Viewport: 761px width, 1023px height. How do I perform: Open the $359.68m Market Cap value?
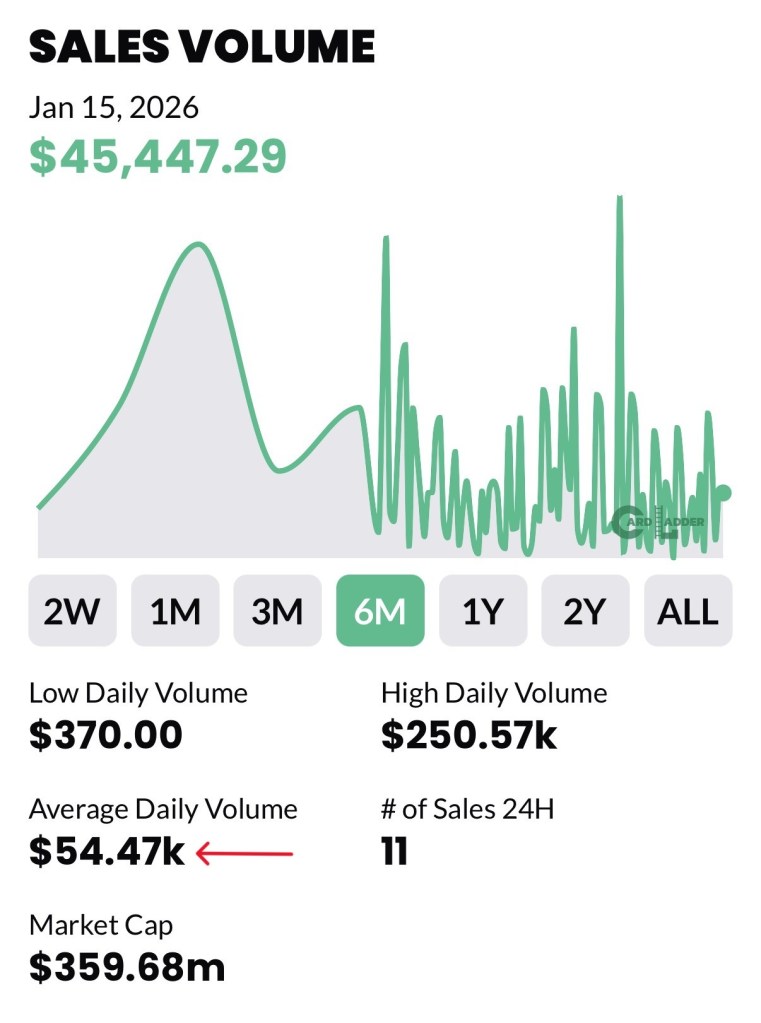(127, 967)
